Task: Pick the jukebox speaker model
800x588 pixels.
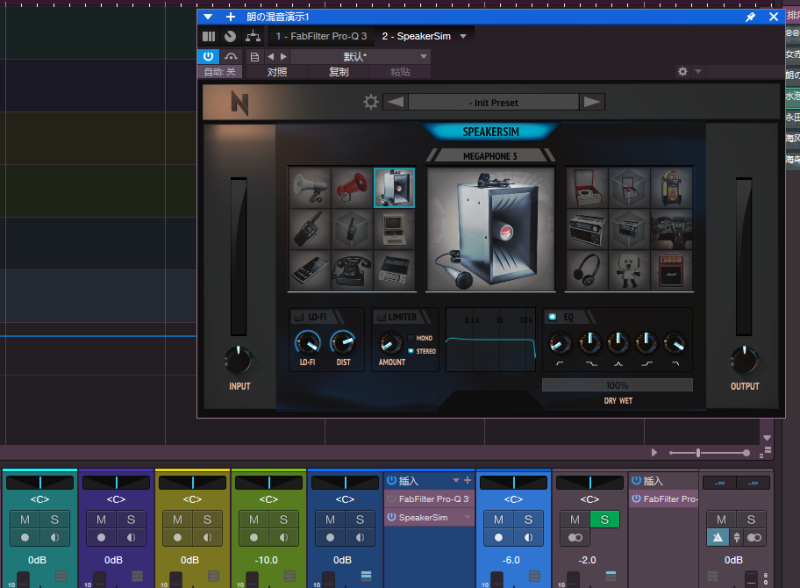Action: pyautogui.click(x=670, y=187)
